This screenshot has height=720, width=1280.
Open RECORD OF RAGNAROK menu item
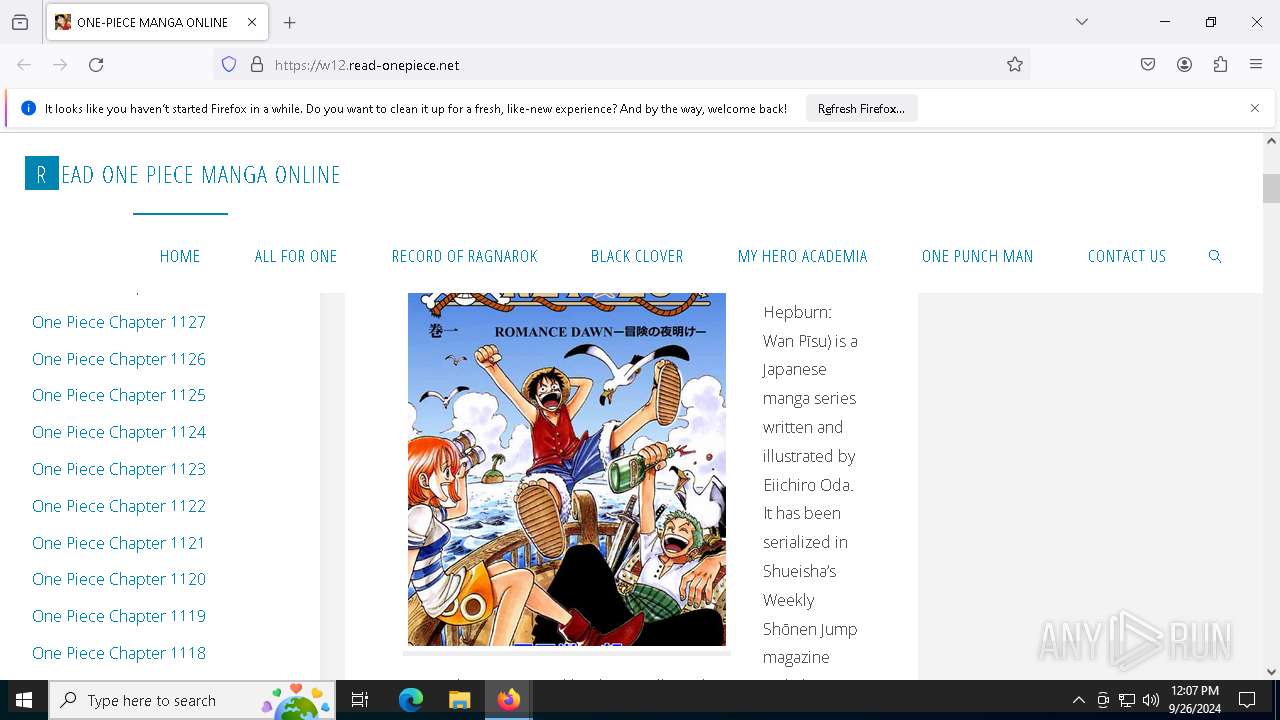465,256
